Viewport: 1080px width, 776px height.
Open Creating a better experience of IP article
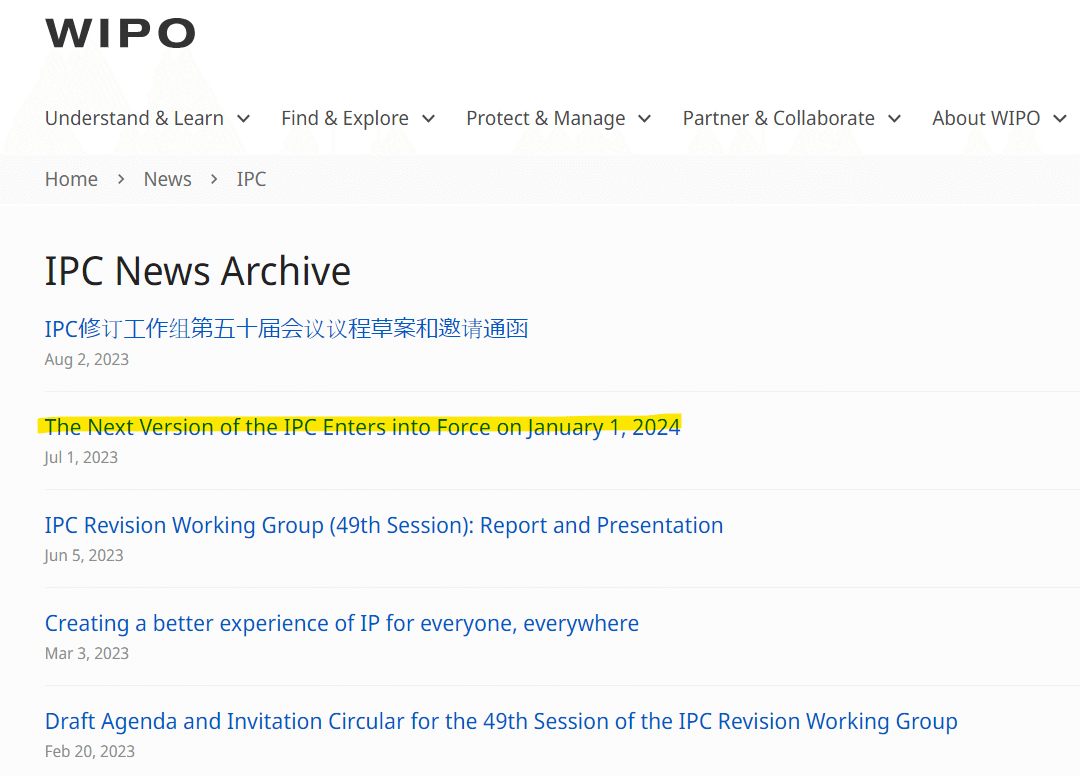[342, 623]
